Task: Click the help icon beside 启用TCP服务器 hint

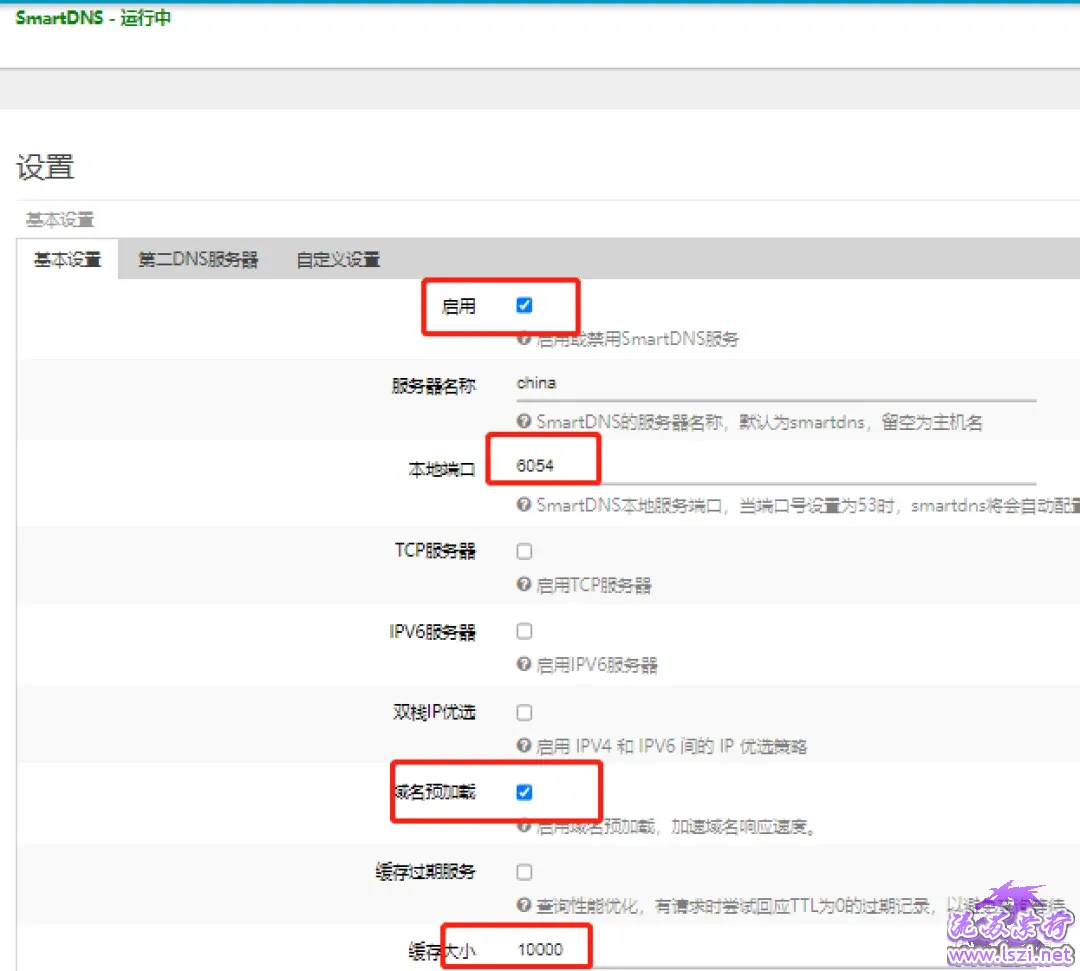Action: (x=523, y=585)
